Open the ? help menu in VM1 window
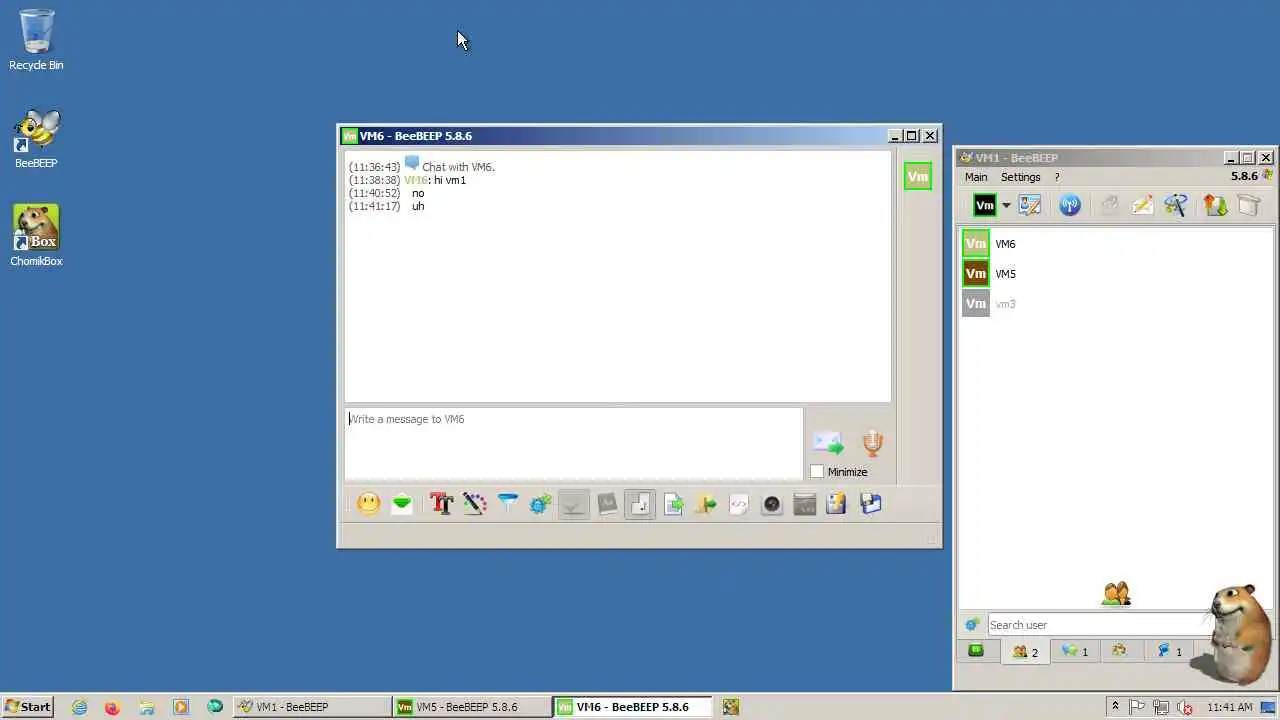Image resolution: width=1280 pixels, height=720 pixels. (x=1057, y=177)
